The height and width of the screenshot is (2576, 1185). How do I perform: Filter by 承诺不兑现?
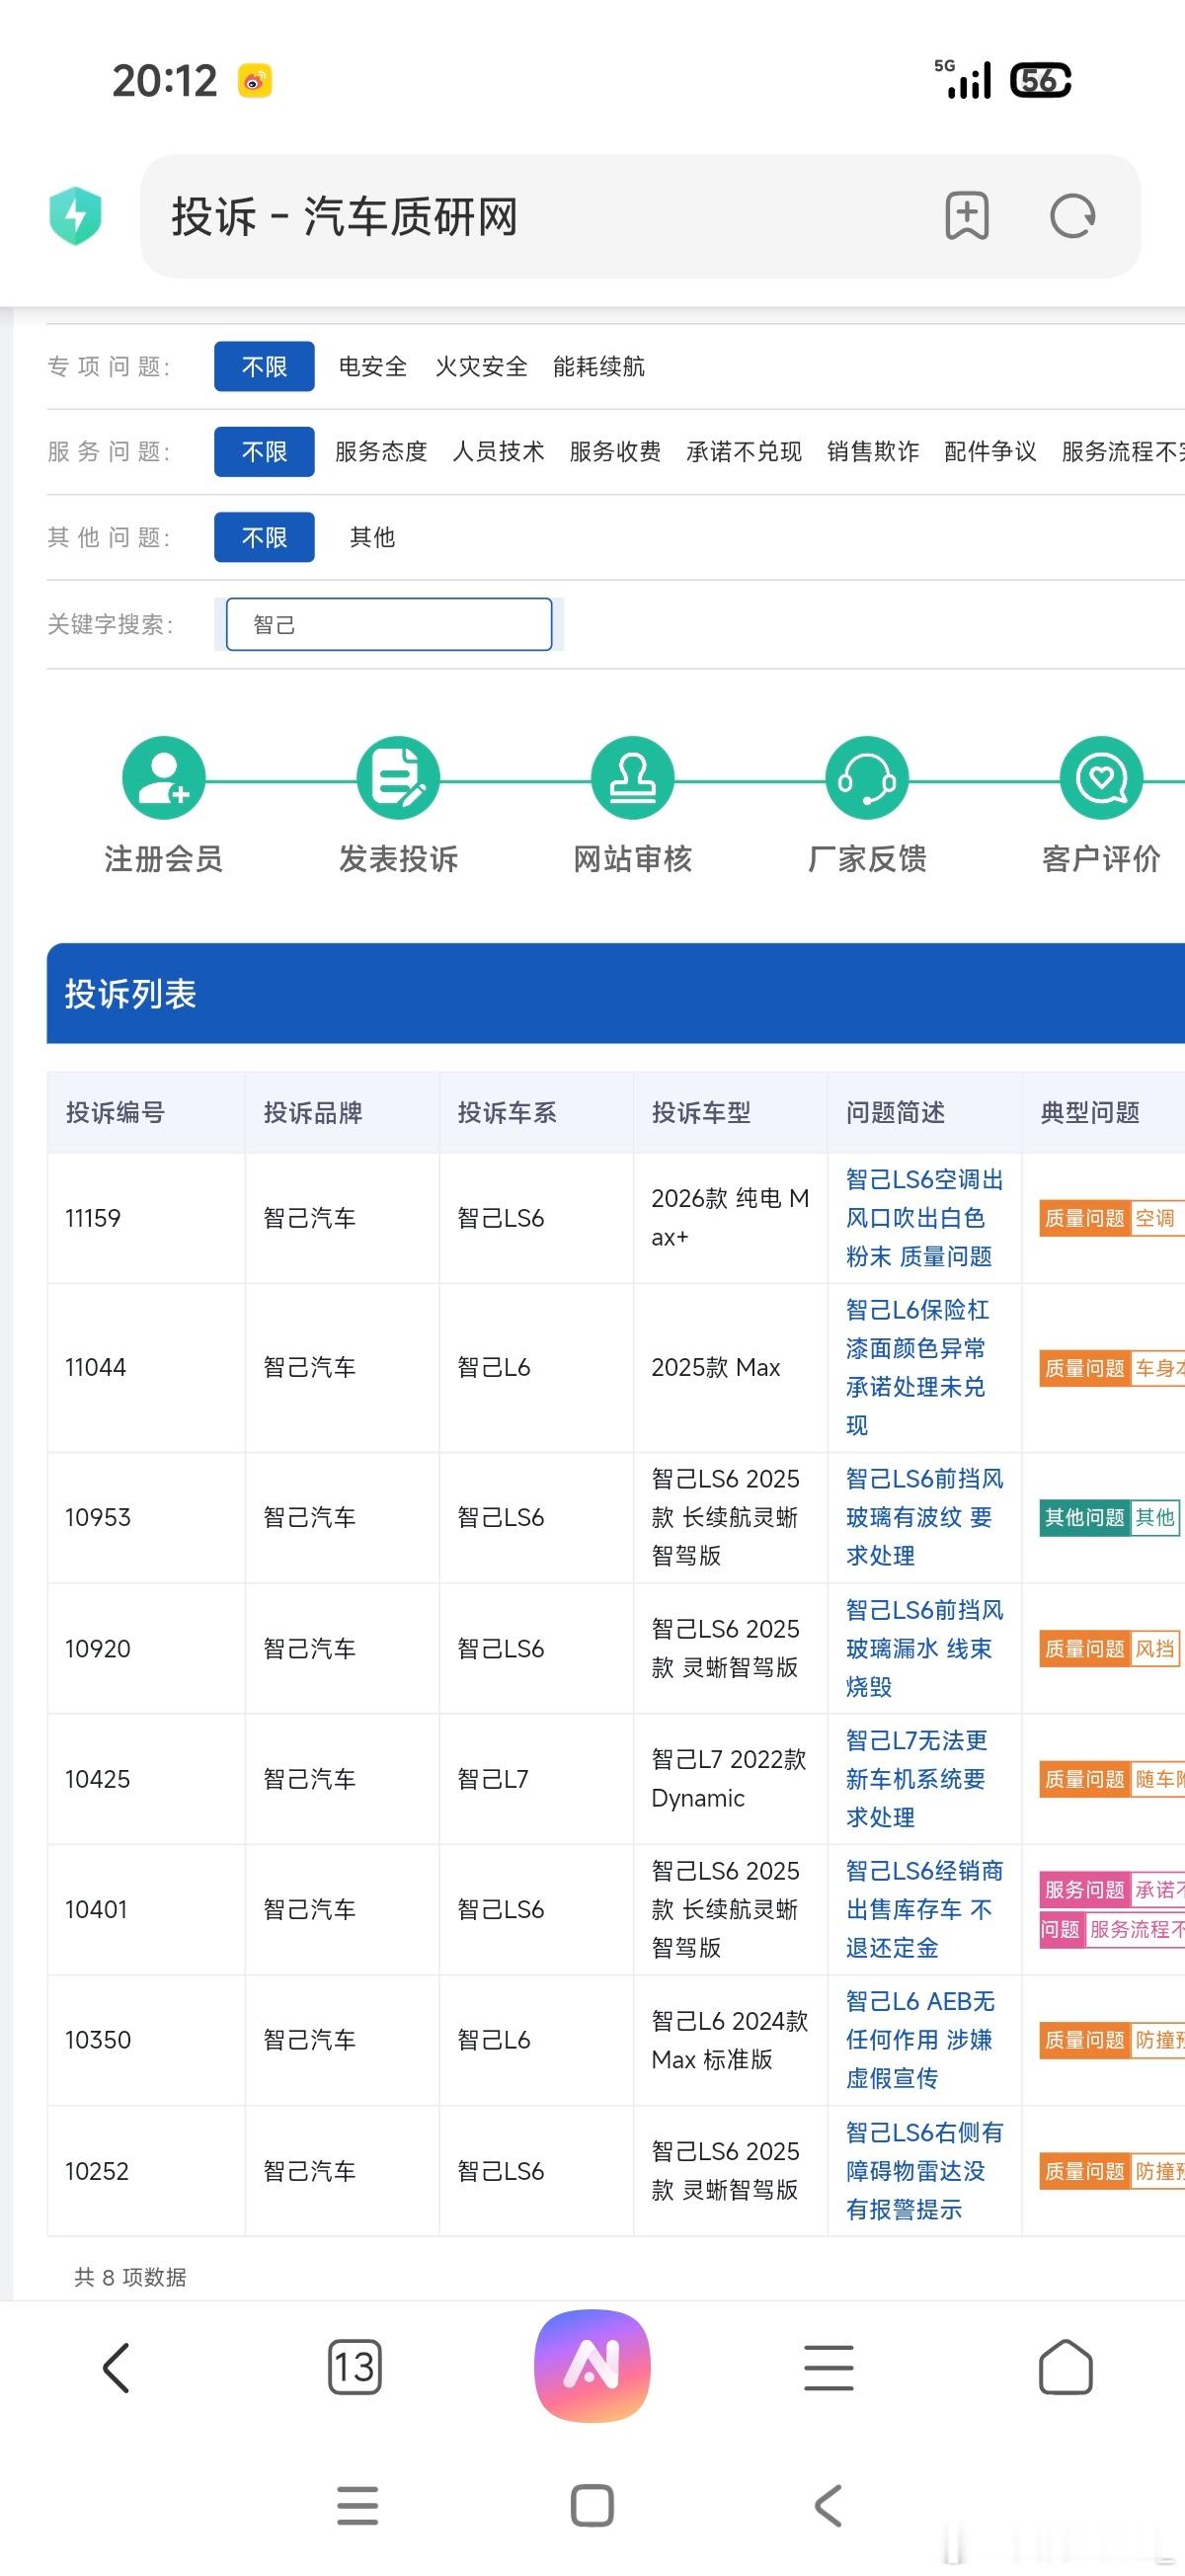pyautogui.click(x=744, y=451)
